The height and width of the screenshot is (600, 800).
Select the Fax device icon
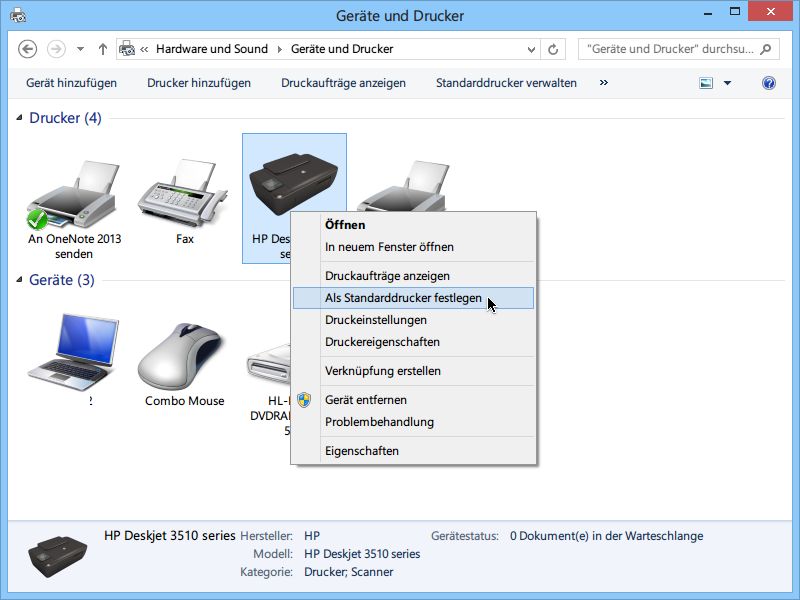click(x=183, y=194)
